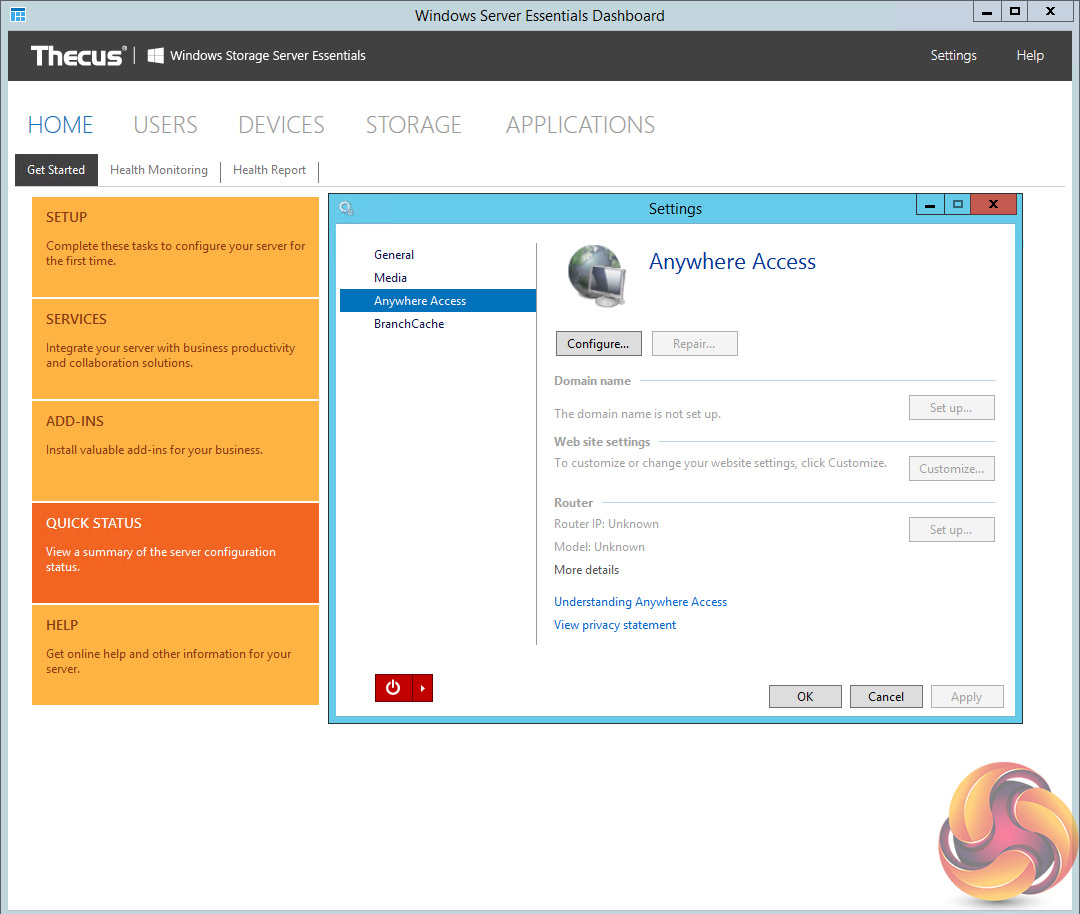
Task: Click Router Set up... button
Action: pos(951,530)
